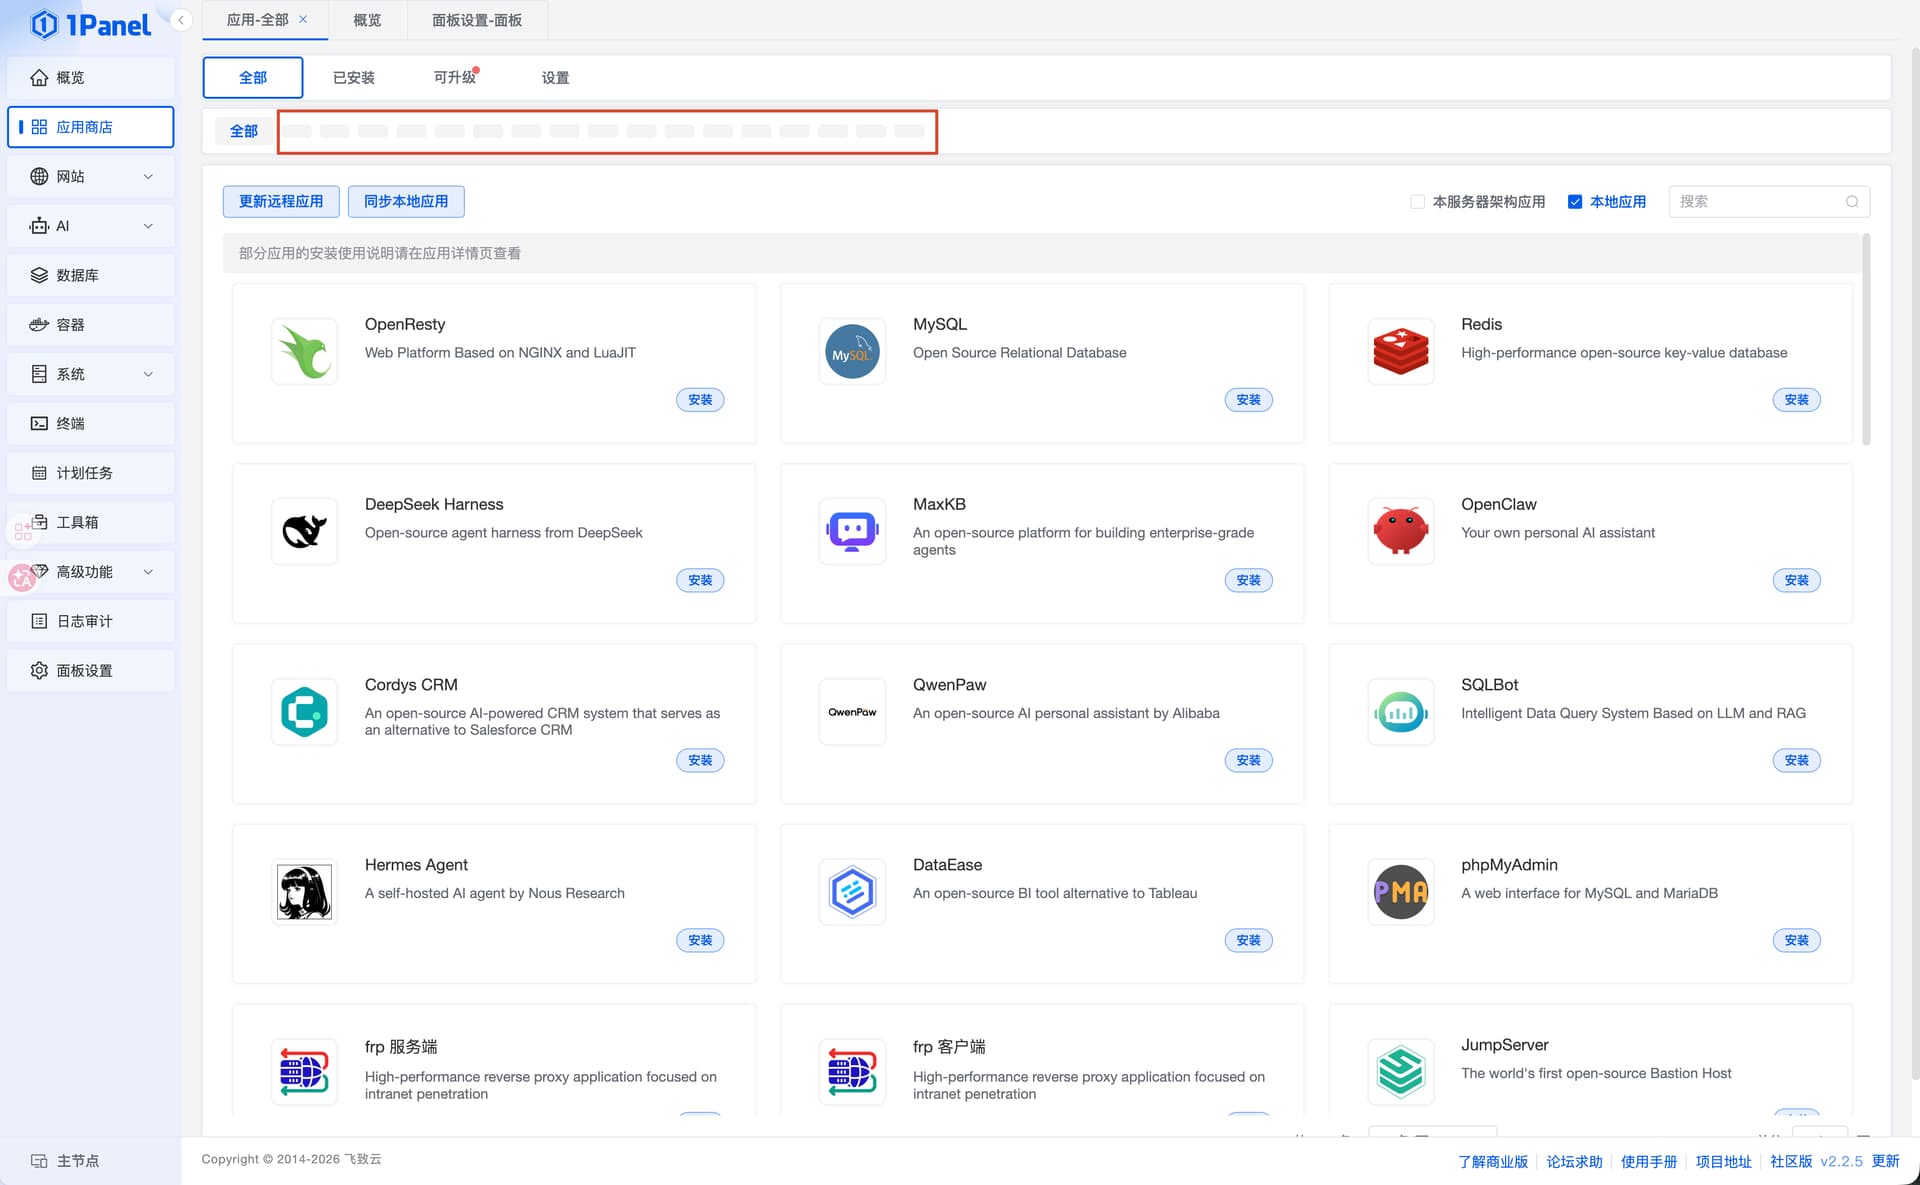Open 容器 in the sidebar
This screenshot has width=1920, height=1185.
pos(90,325)
